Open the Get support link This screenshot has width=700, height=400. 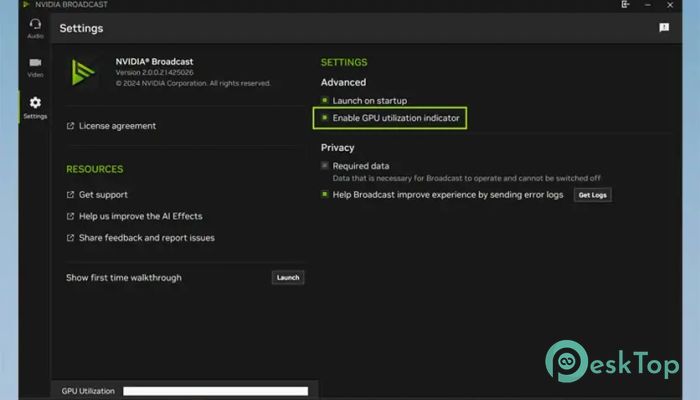coord(97,195)
